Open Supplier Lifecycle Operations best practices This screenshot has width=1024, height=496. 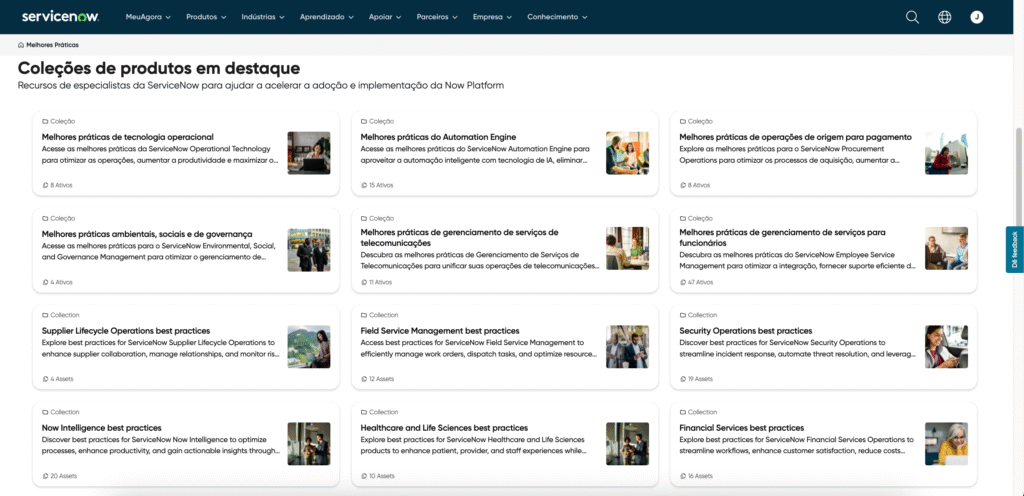point(126,331)
